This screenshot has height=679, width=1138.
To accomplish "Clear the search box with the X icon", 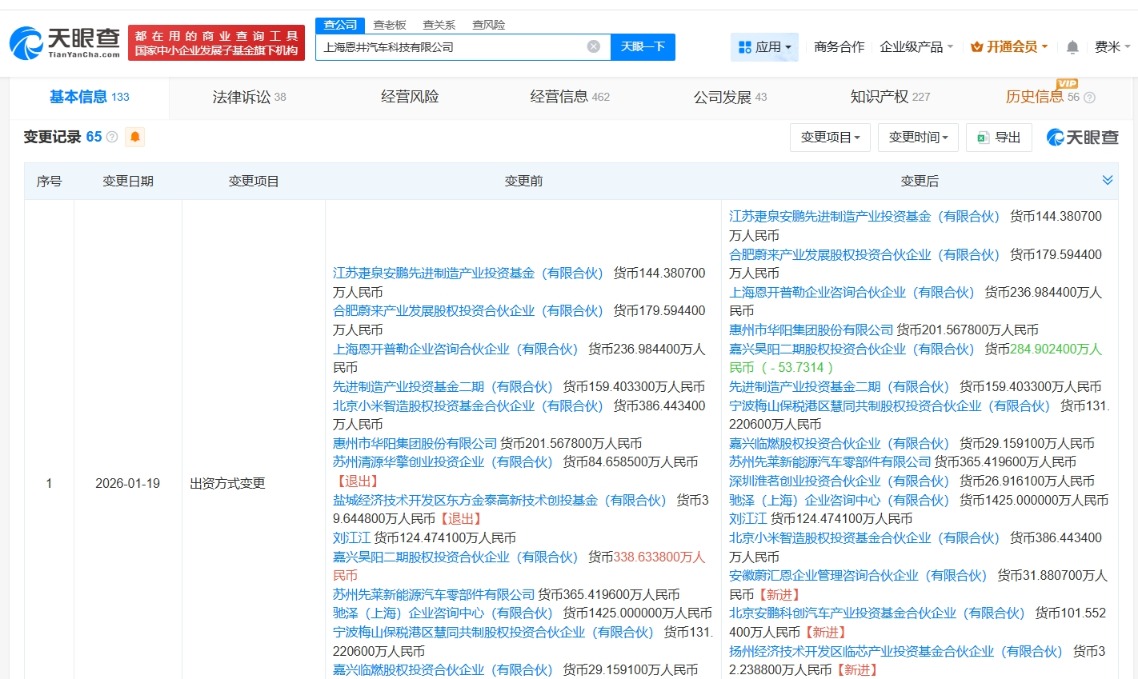I will 593,47.
